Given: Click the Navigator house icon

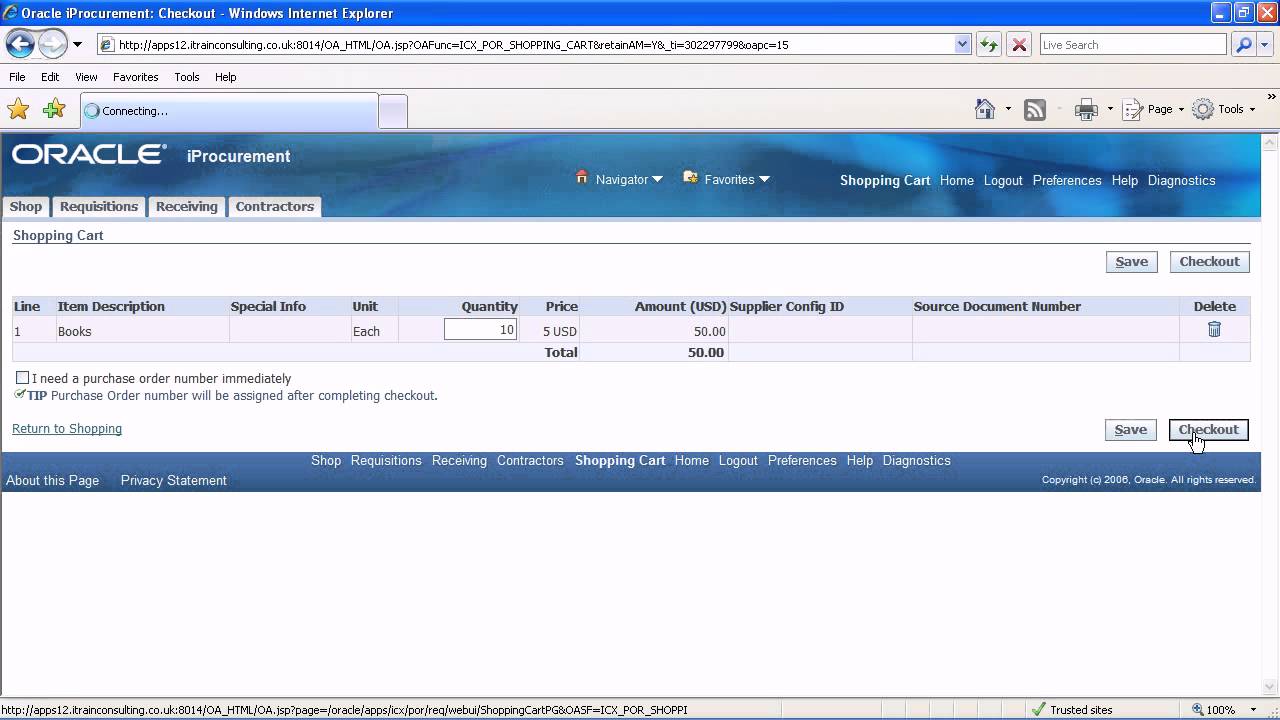Looking at the screenshot, I should click(x=582, y=178).
